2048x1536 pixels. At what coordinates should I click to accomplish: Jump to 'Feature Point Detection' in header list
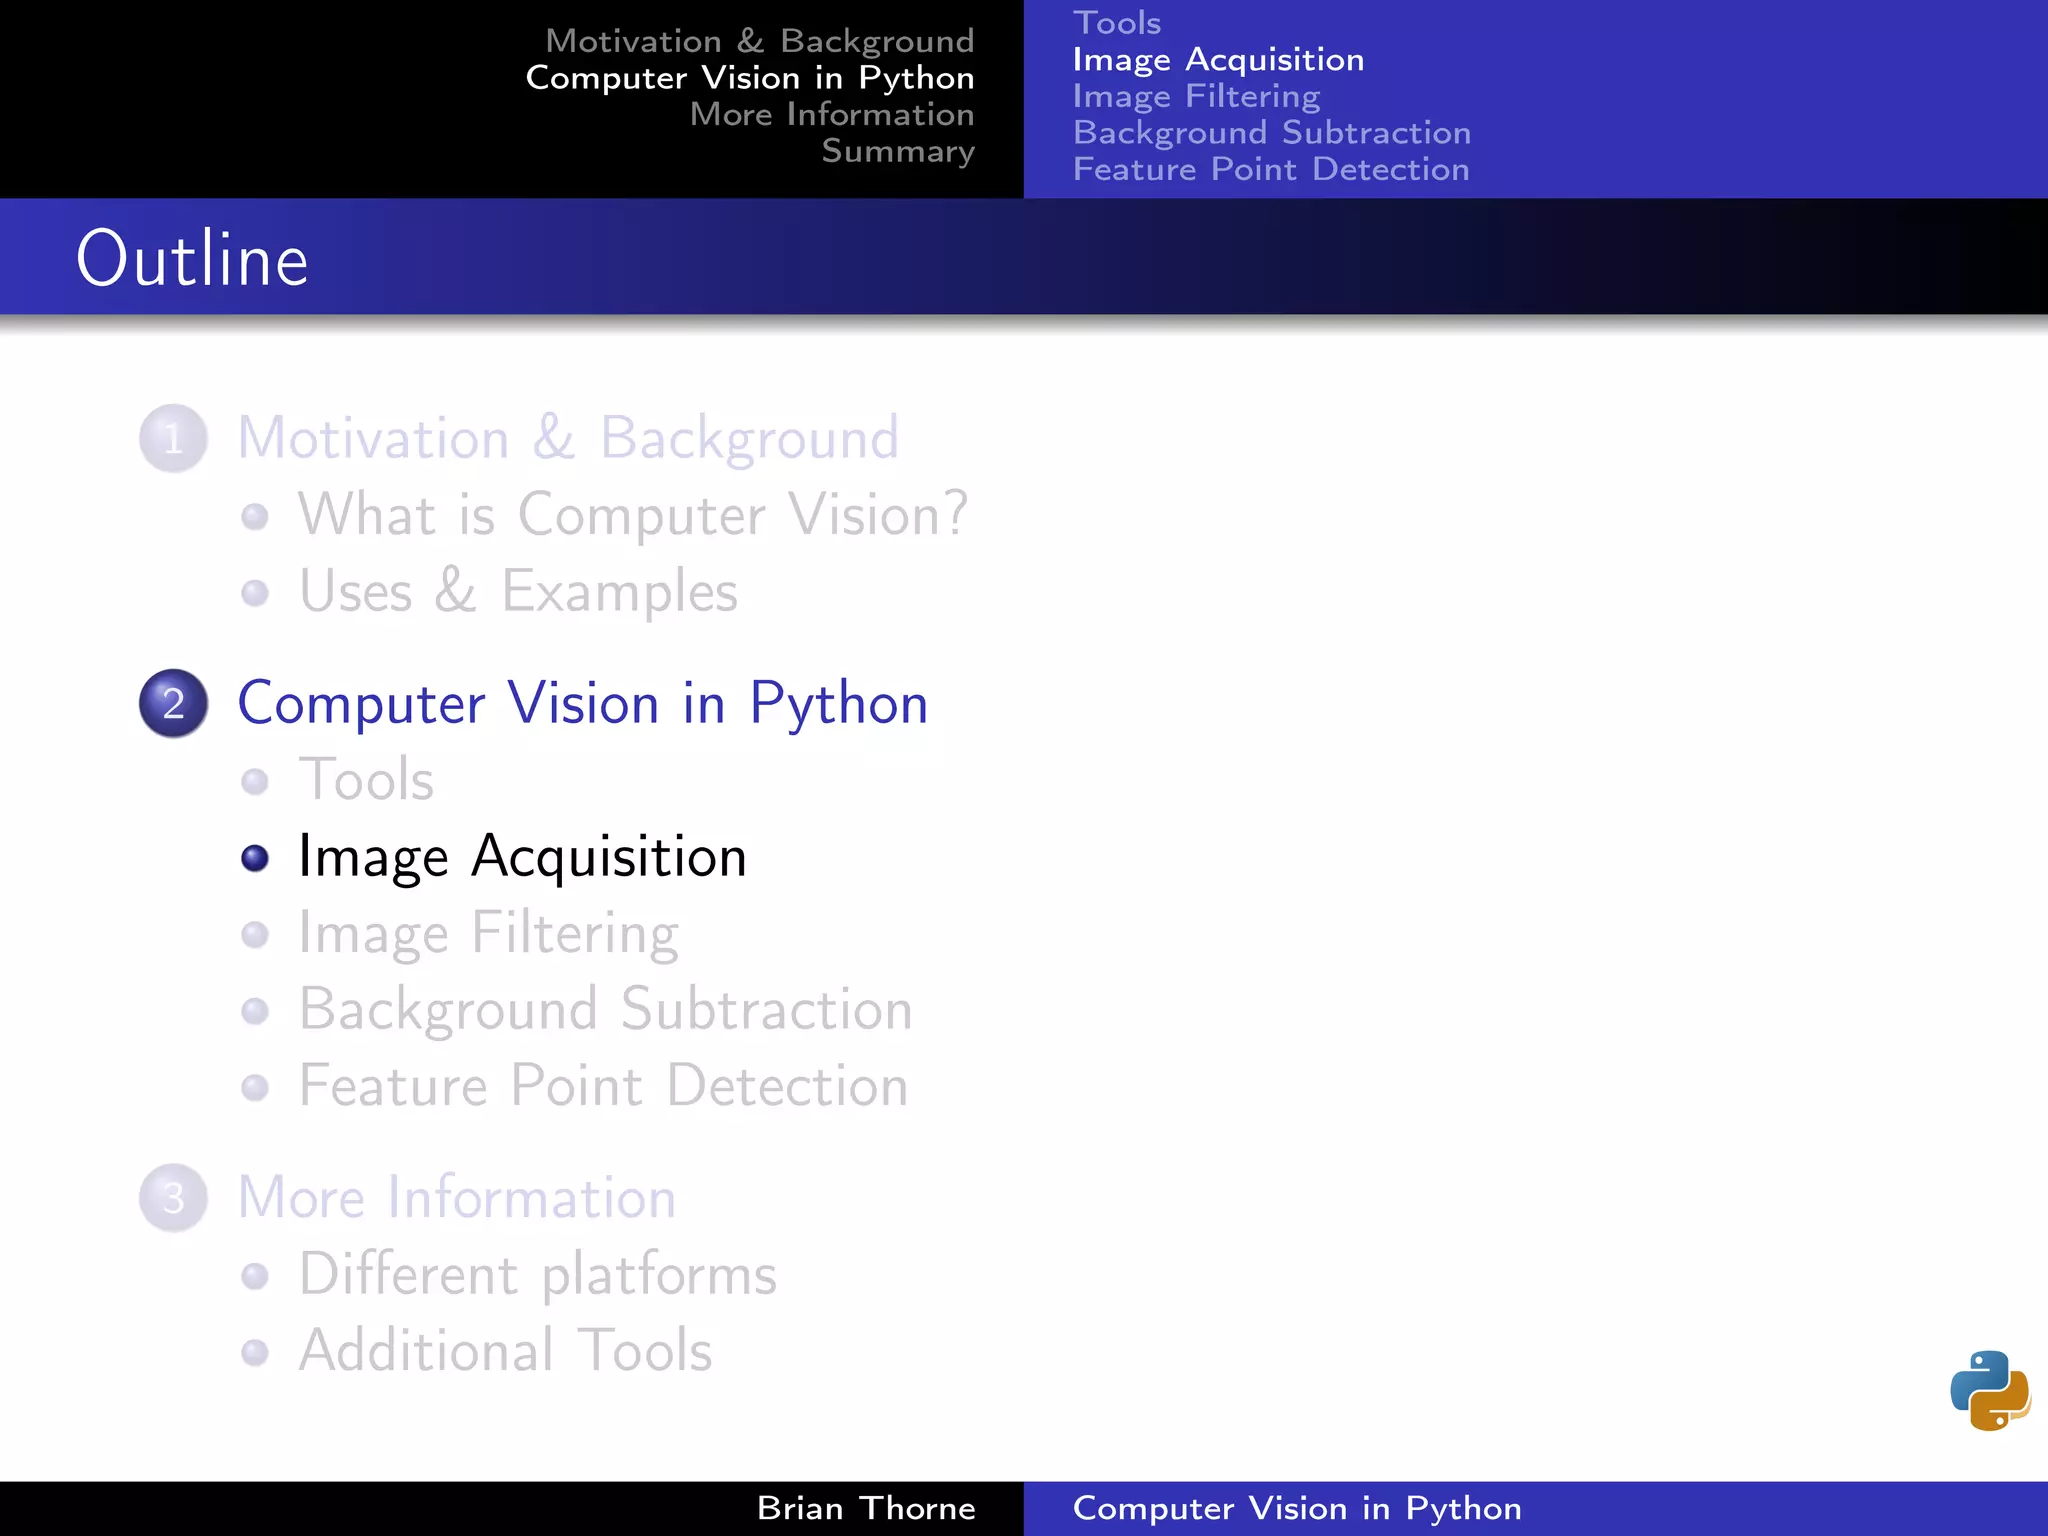coord(1271,169)
